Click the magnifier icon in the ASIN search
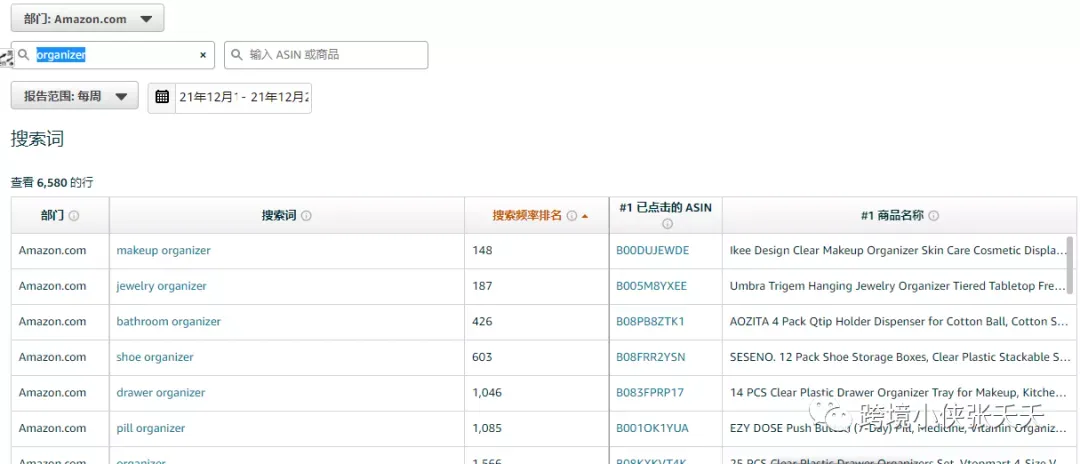 point(237,54)
